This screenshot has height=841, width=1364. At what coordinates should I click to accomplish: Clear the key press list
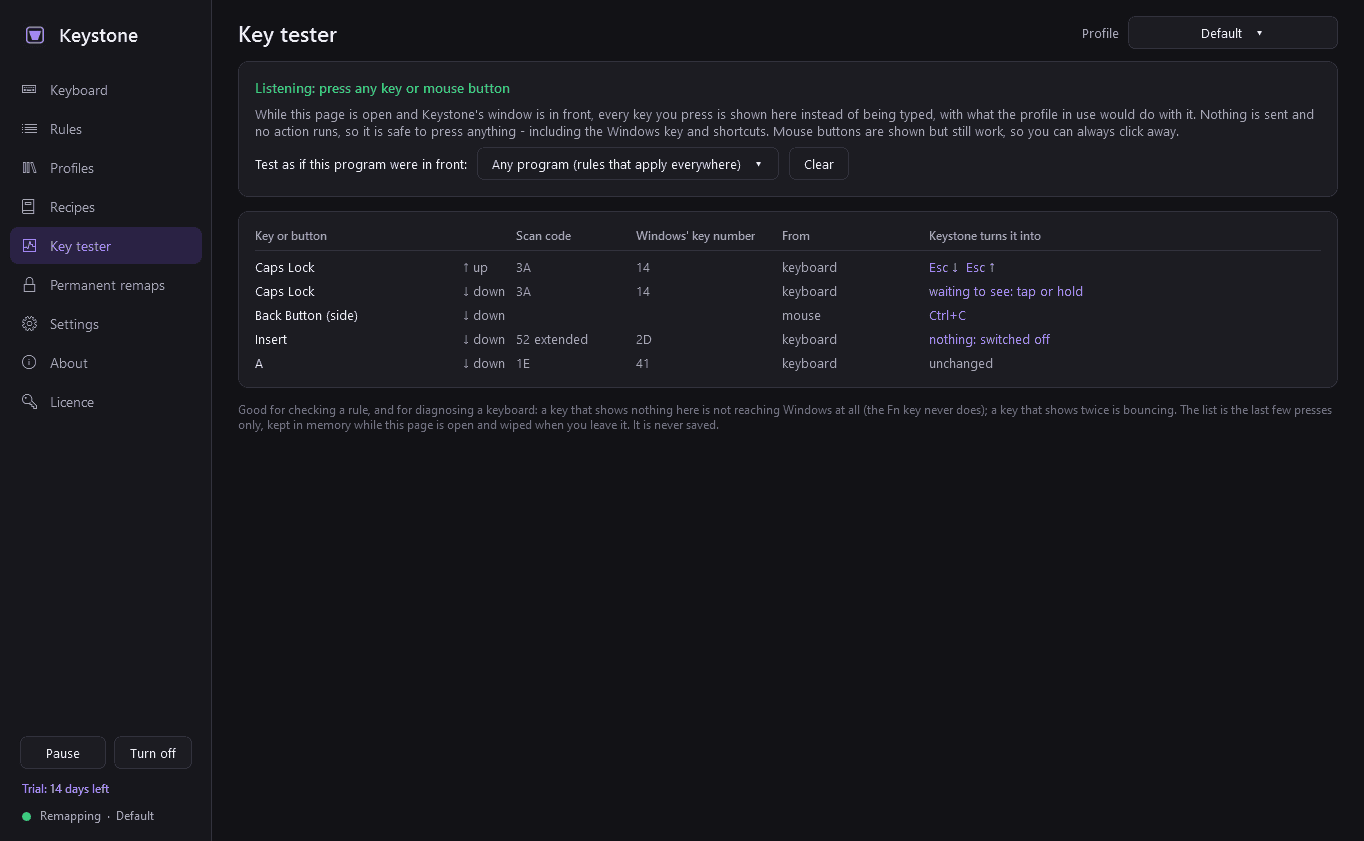click(818, 164)
